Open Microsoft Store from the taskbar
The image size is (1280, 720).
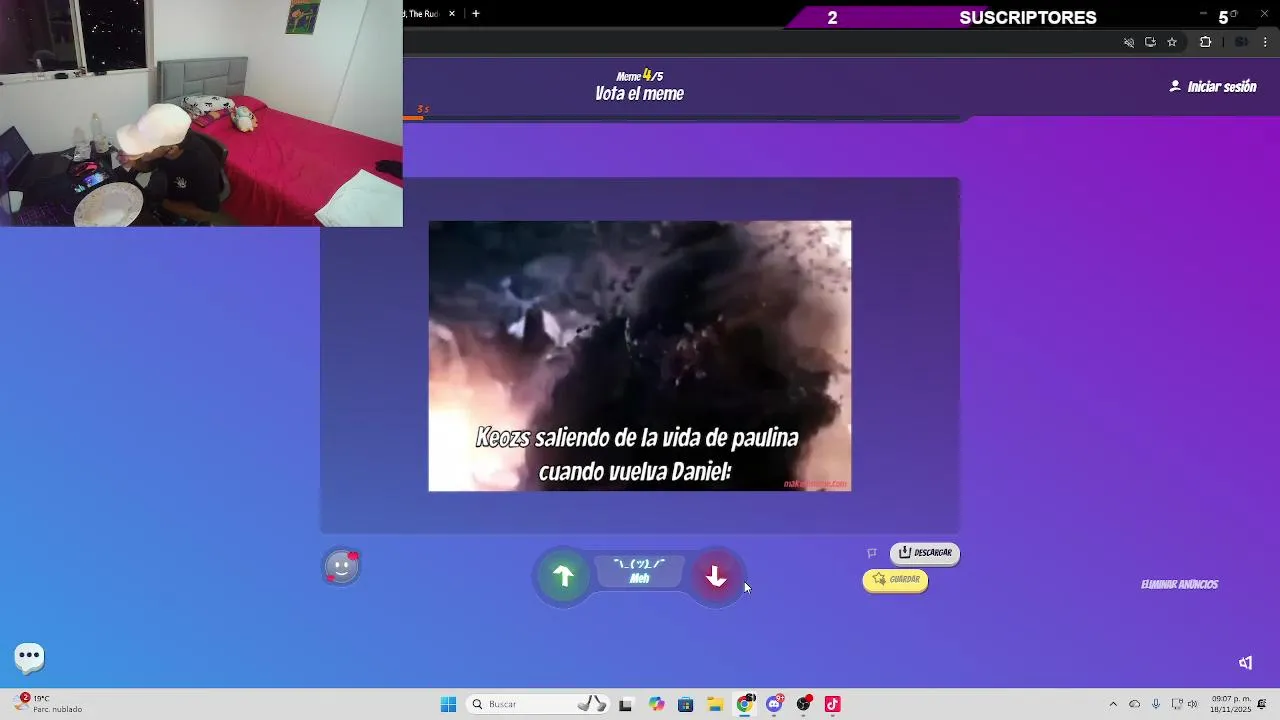[x=685, y=704]
